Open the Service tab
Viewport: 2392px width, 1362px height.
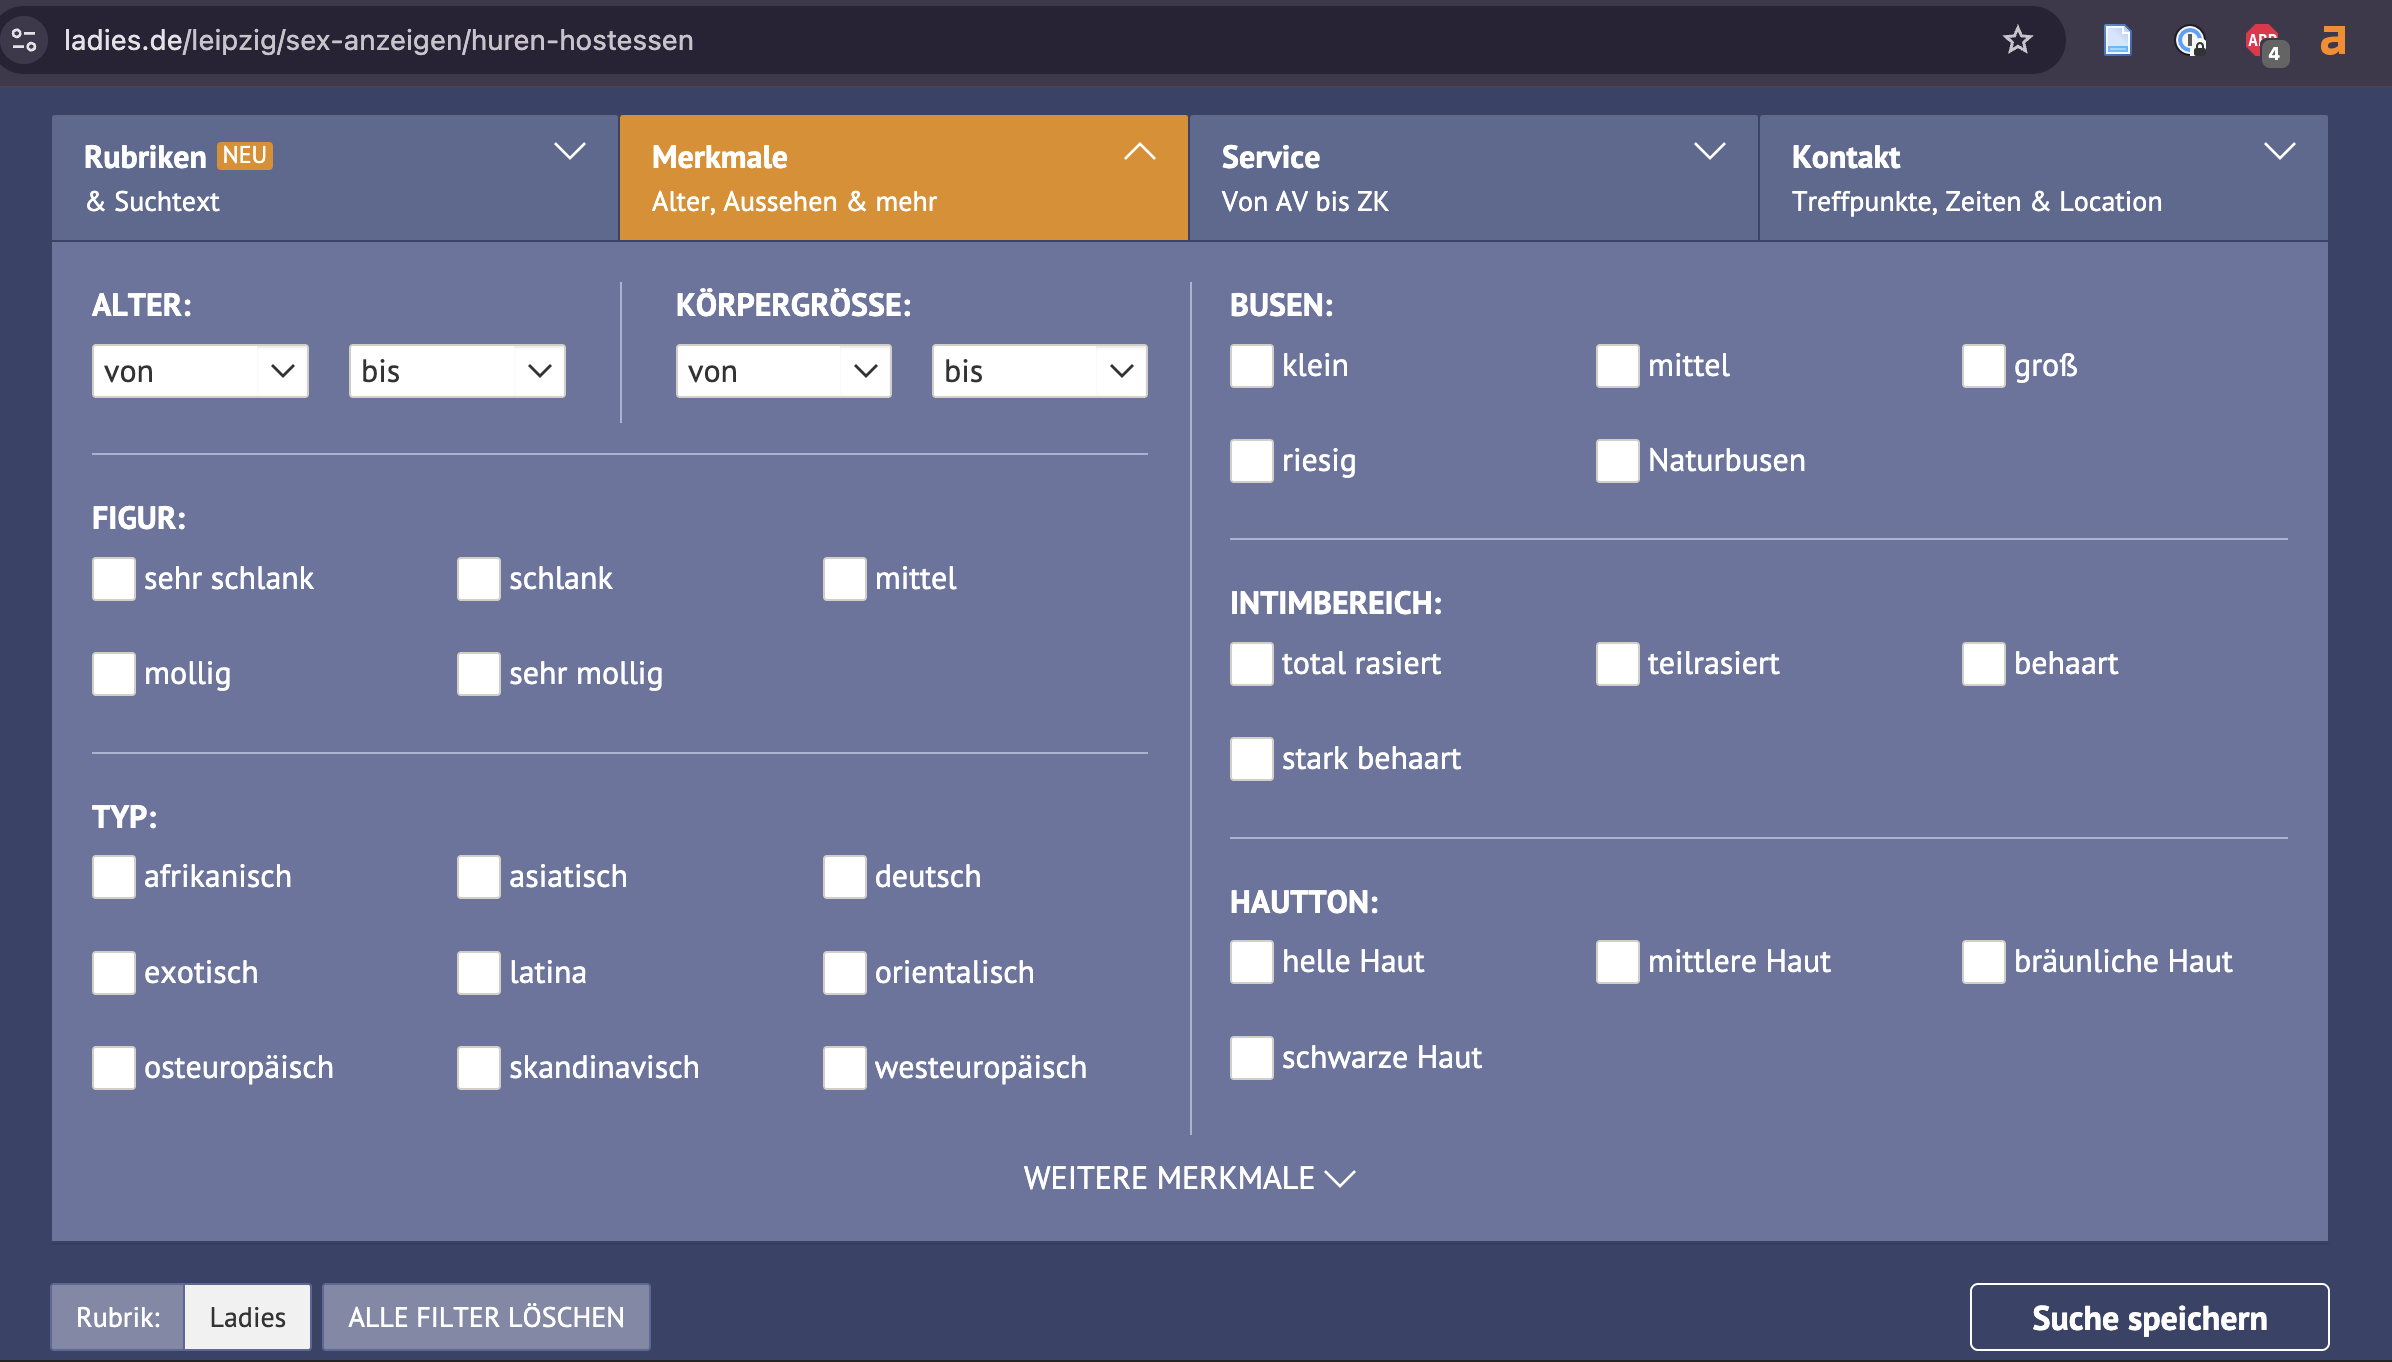1472,178
